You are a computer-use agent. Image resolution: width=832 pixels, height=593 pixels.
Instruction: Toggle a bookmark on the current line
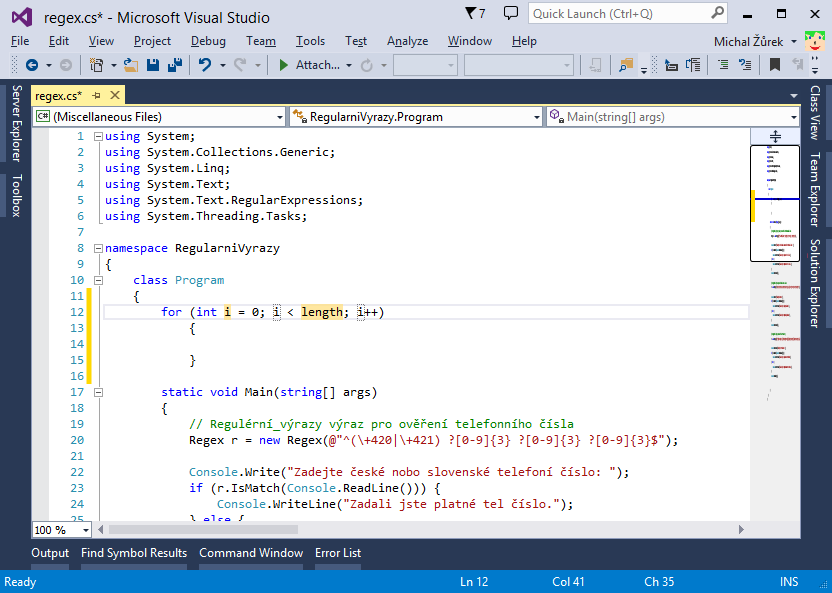(x=774, y=67)
